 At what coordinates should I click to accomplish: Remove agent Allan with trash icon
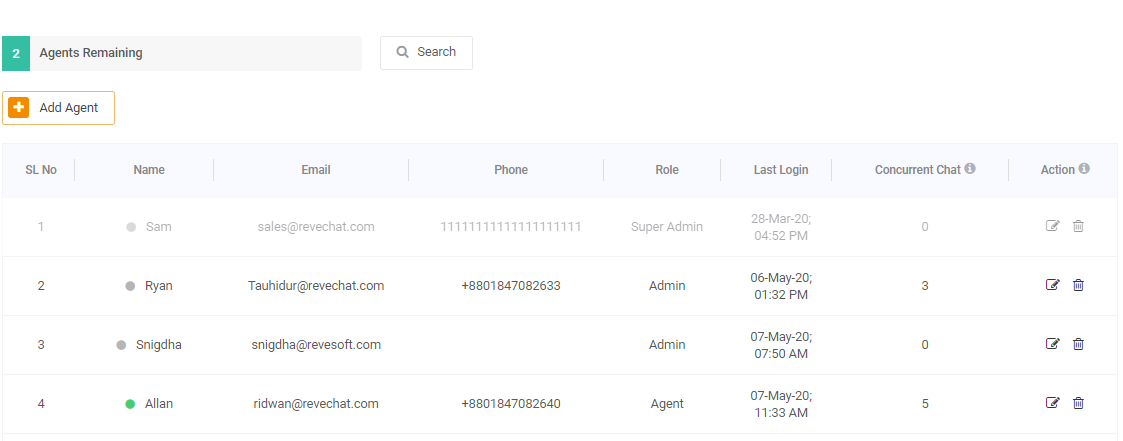point(1078,403)
